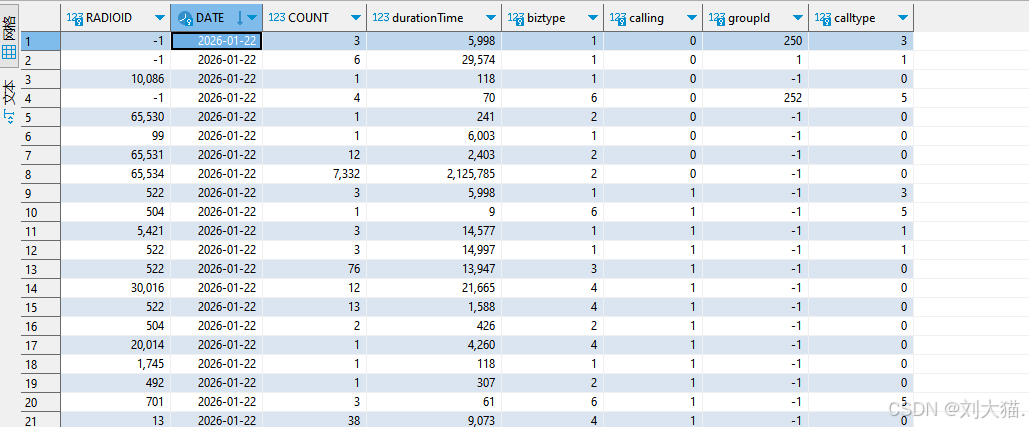The image size is (1029, 427).
Task: Click the durationTime cell 14,577
Action: click(434, 231)
